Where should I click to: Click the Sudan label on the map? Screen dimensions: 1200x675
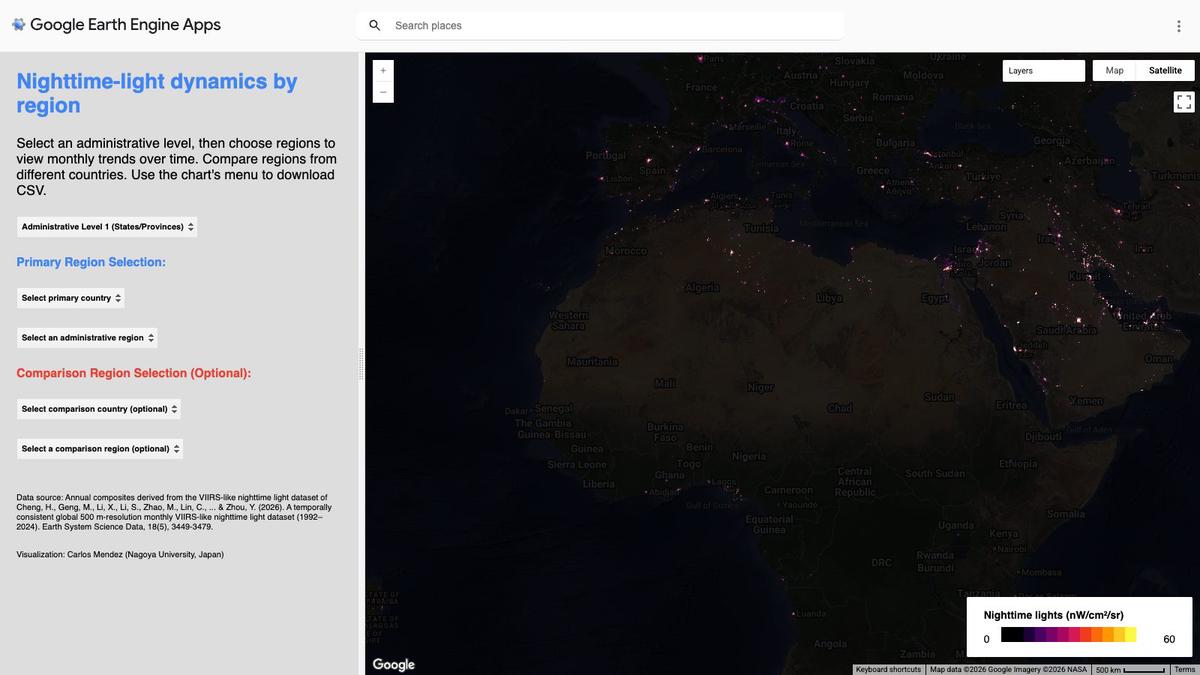939,397
